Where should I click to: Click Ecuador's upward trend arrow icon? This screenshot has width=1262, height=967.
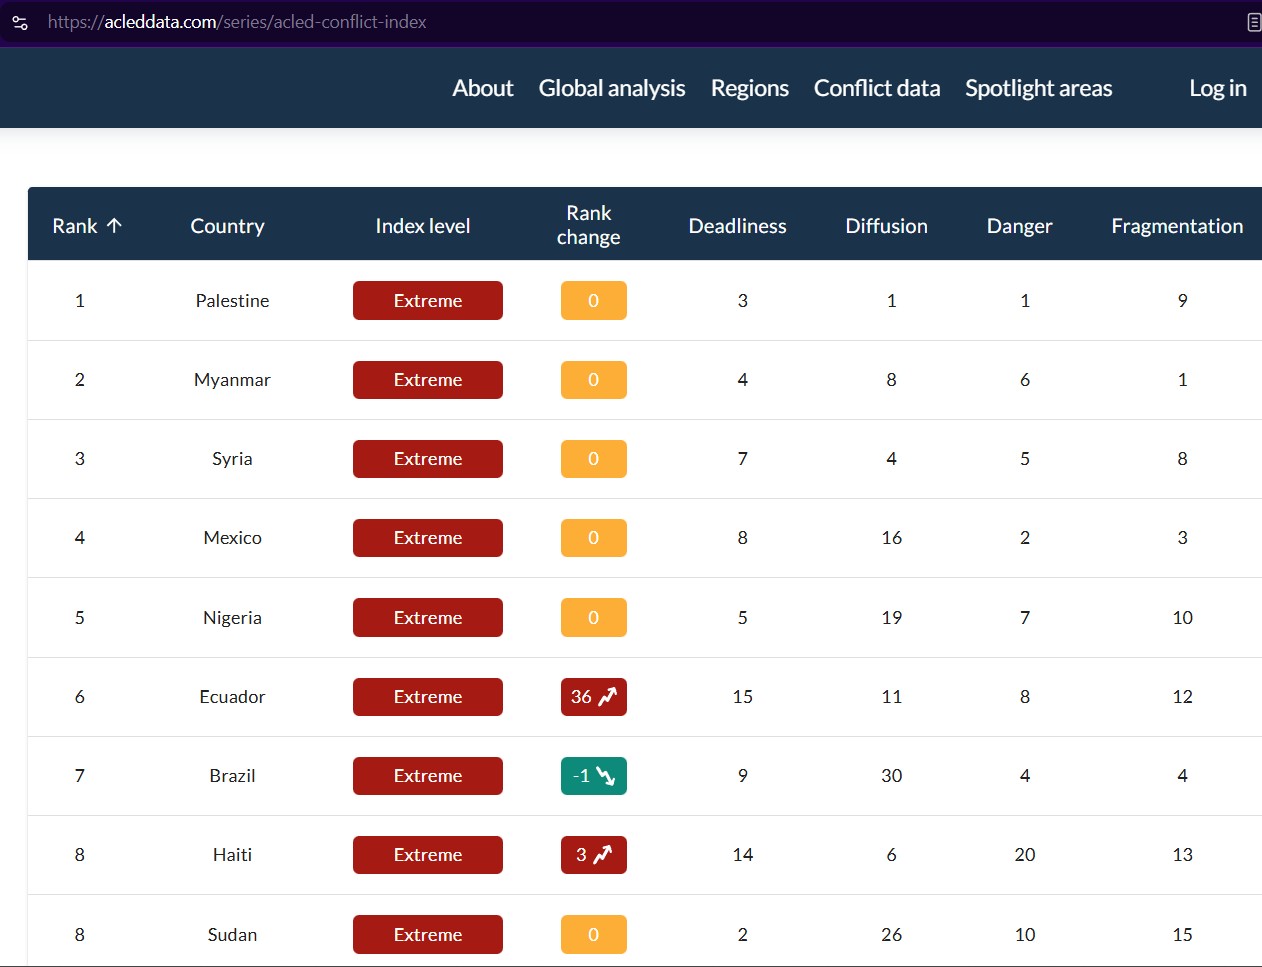(x=607, y=697)
